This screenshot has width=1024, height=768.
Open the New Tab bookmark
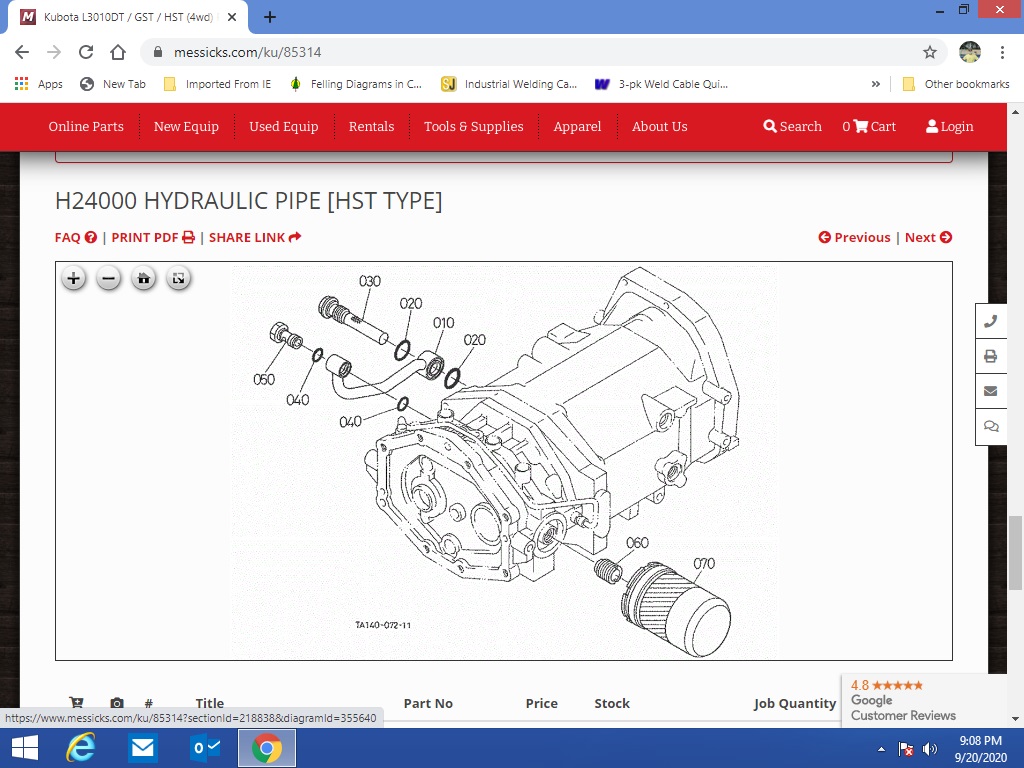112,84
